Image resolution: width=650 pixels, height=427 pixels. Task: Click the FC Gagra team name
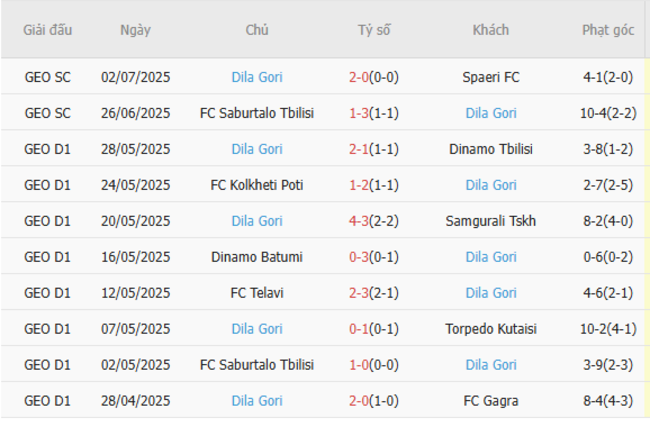point(491,401)
